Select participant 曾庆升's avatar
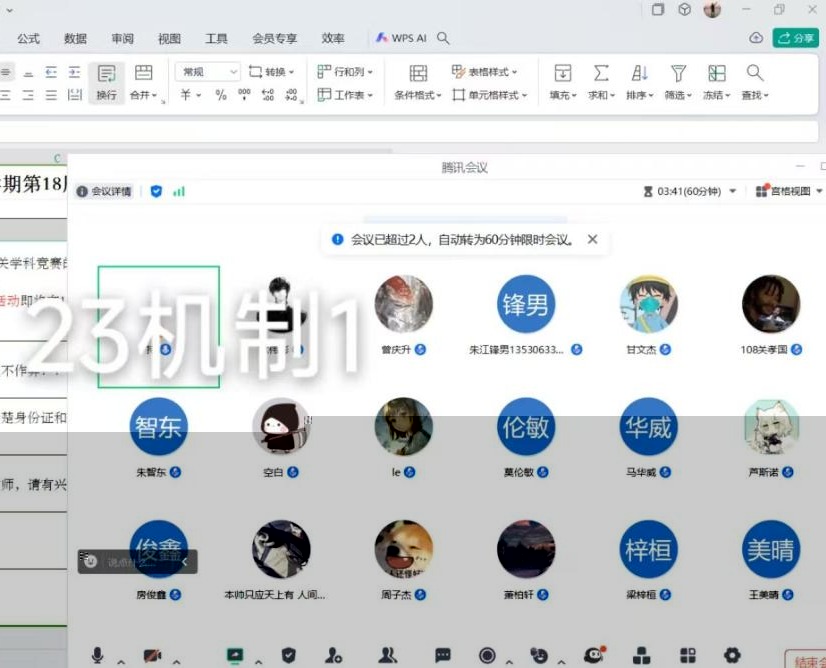The height and width of the screenshot is (668, 826). coord(404,304)
